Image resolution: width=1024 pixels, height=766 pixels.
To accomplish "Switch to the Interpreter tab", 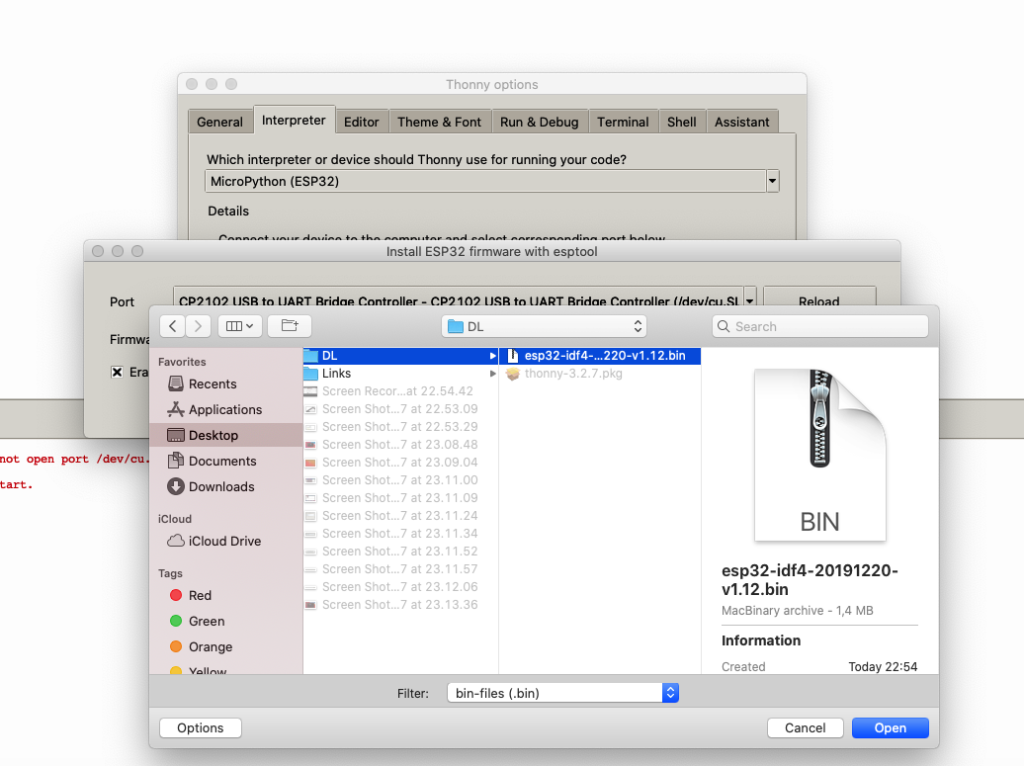I will pyautogui.click(x=294, y=120).
